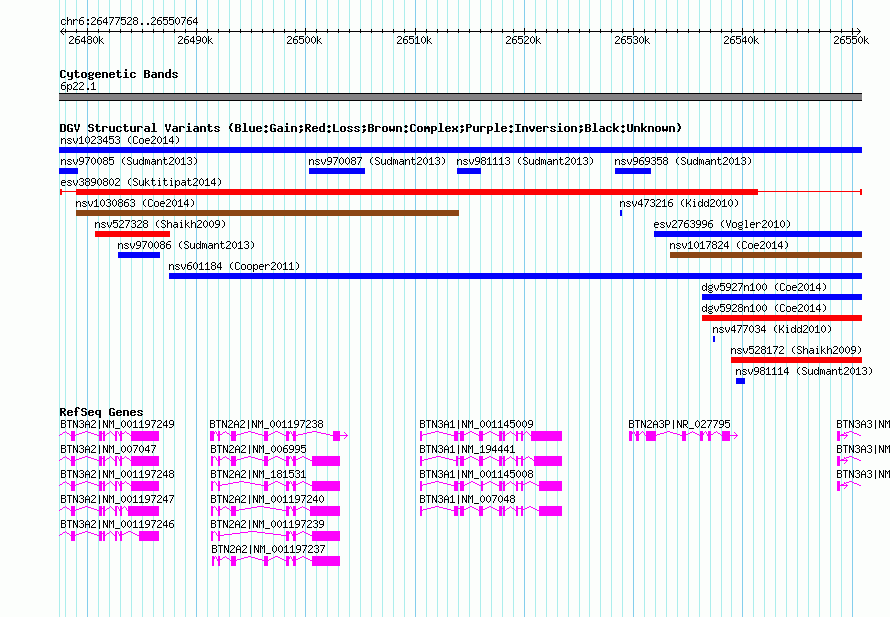Image resolution: width=890 pixels, height=617 pixels.
Task: Select the nsv981114 (Sudmant2013) blue marker
Action: click(740, 381)
